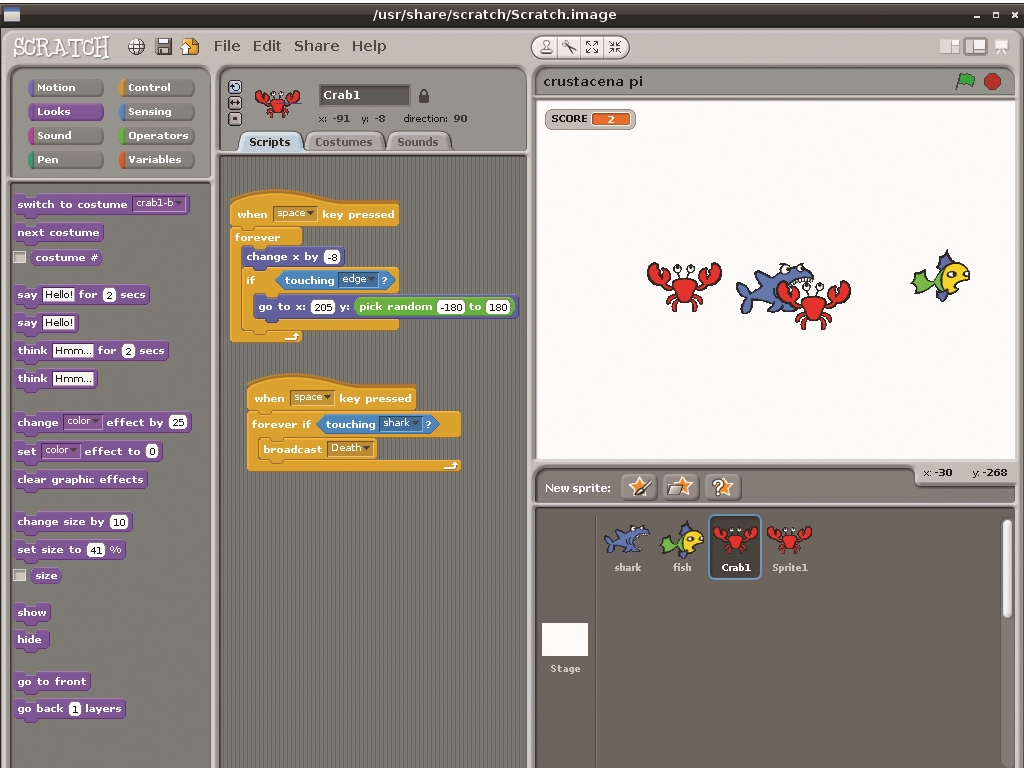Screen dimensions: 1024x768
Task: Click the SCORE monitor on stage
Action: (x=590, y=119)
